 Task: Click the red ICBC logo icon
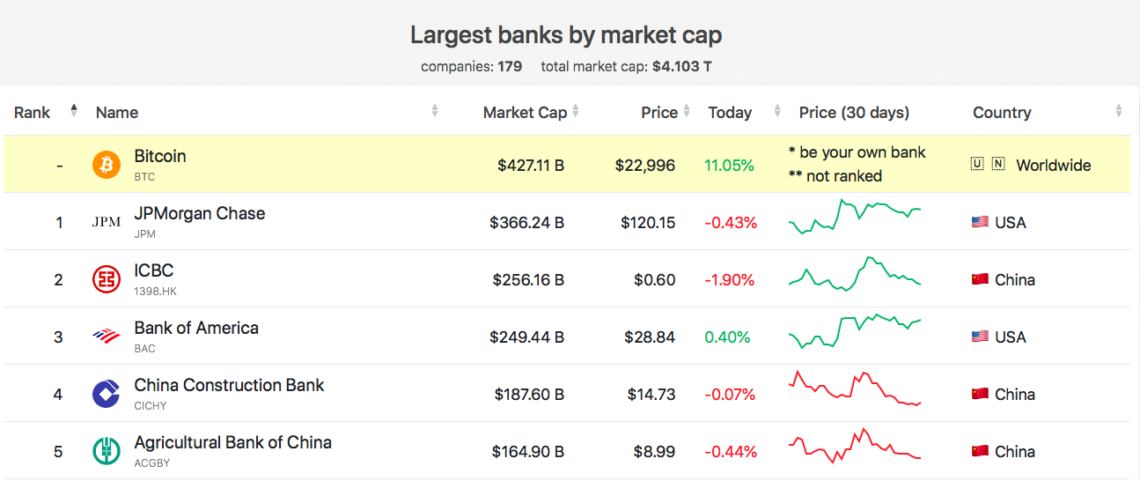[x=106, y=279]
